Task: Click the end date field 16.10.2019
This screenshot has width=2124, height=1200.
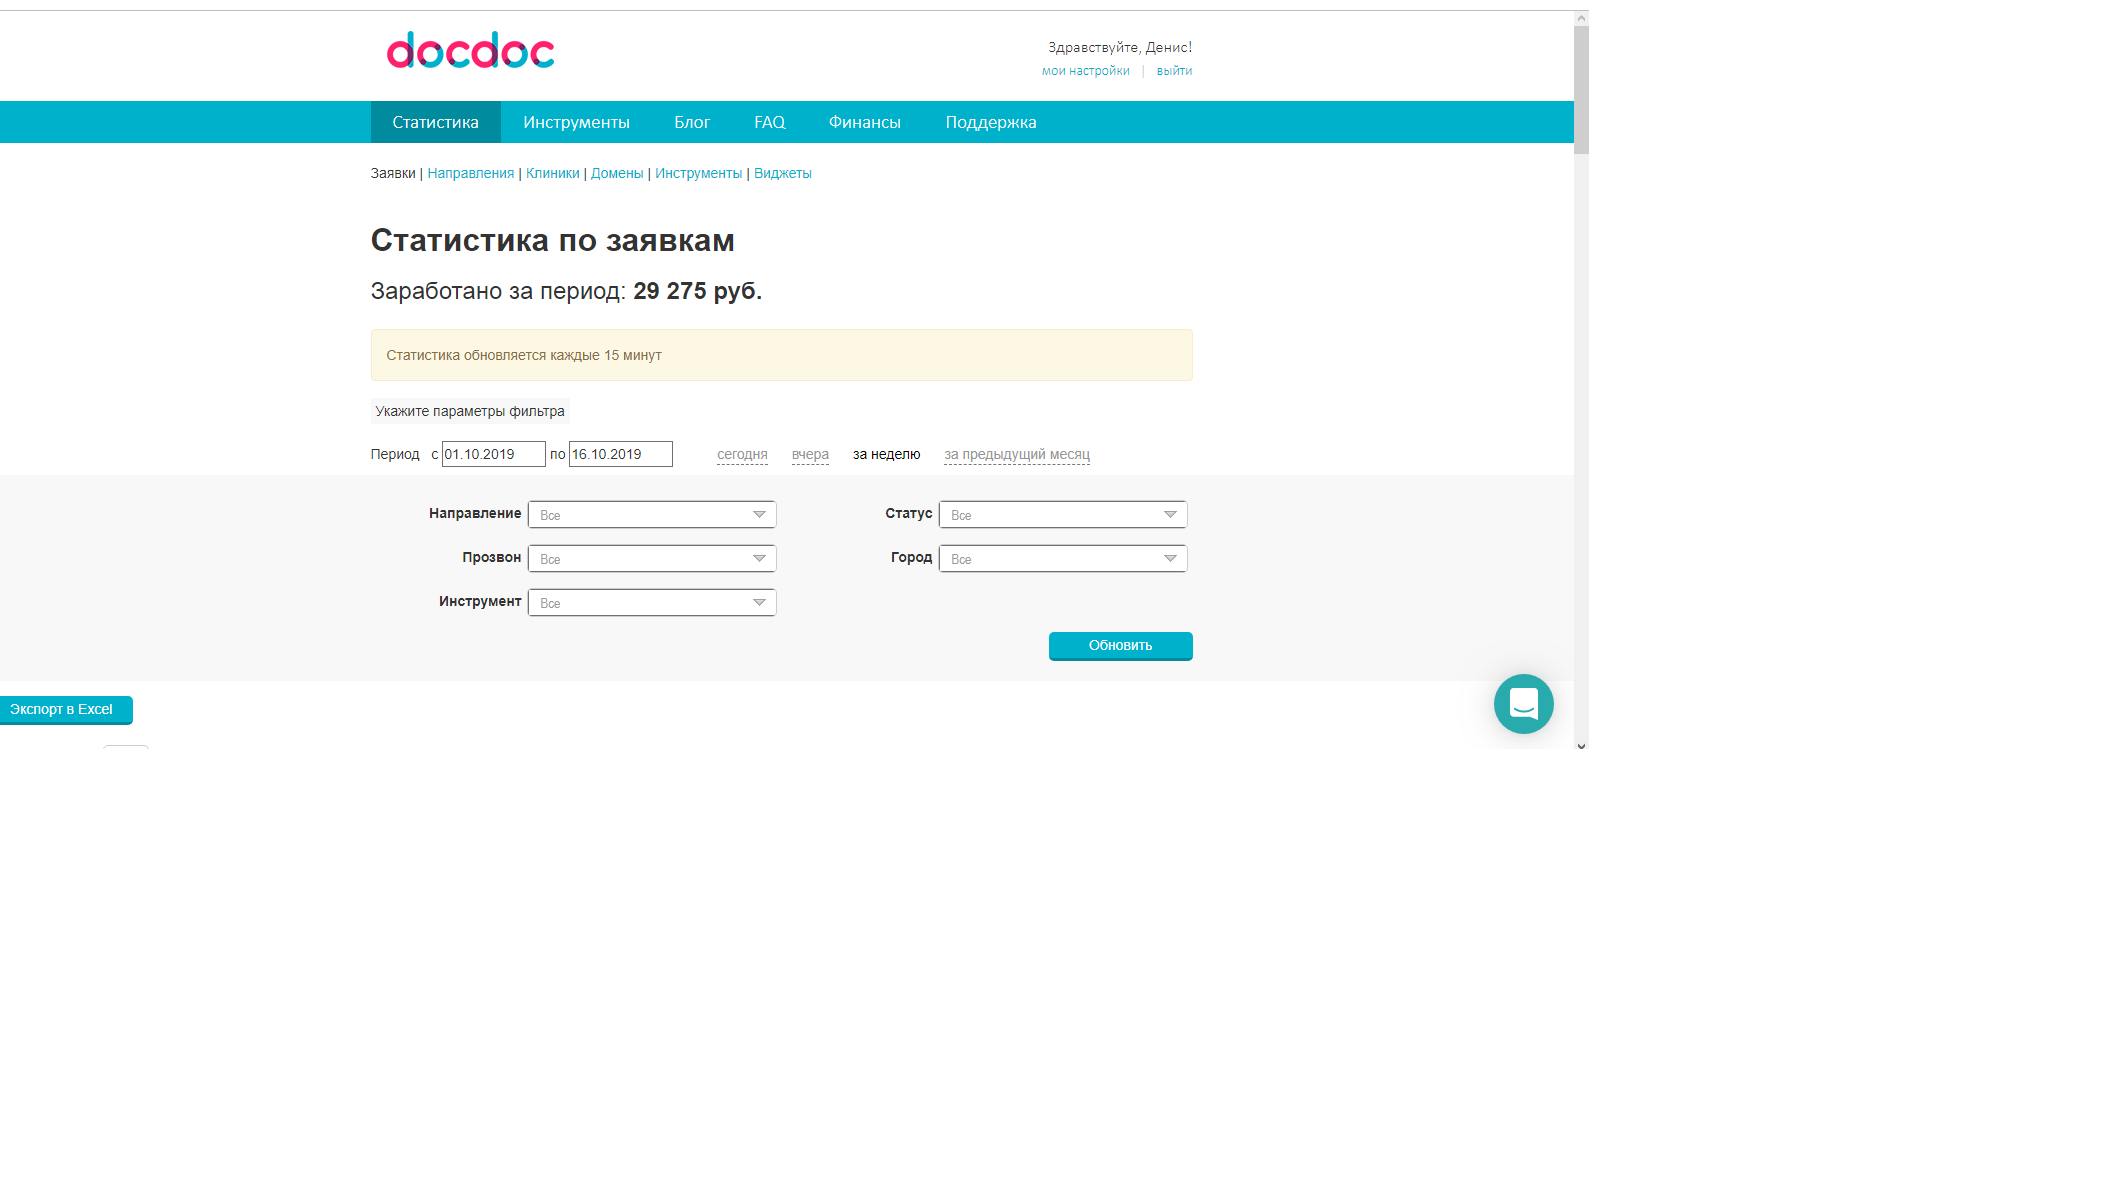Action: pos(620,454)
